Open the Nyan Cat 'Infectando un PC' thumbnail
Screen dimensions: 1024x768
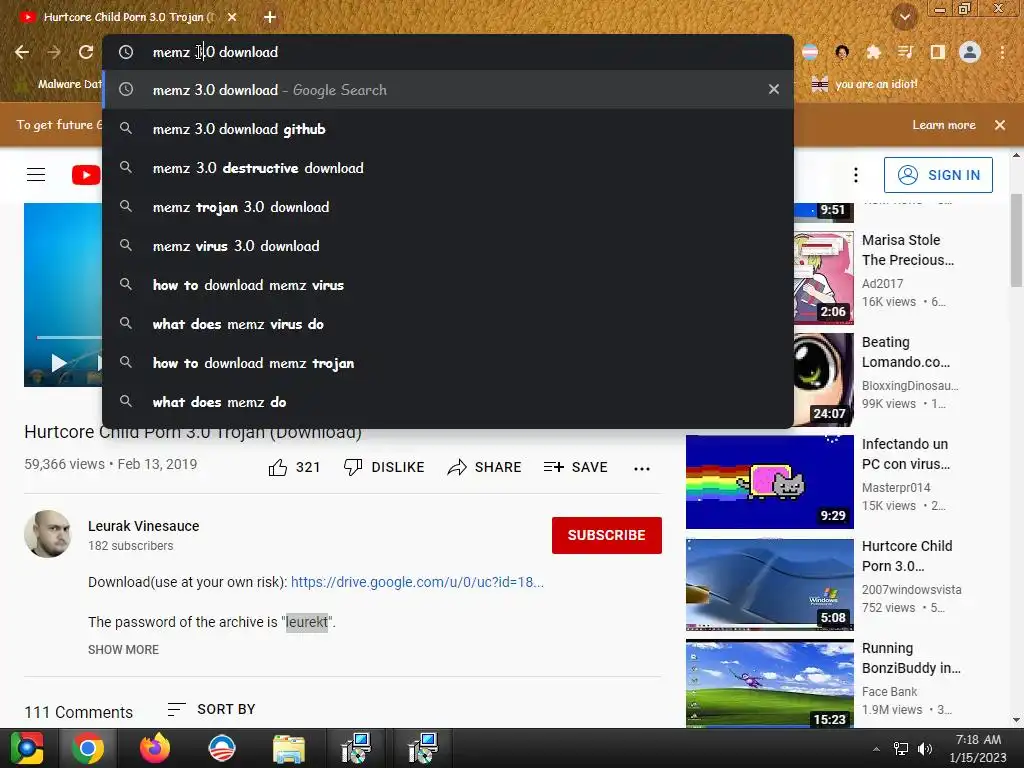770,482
